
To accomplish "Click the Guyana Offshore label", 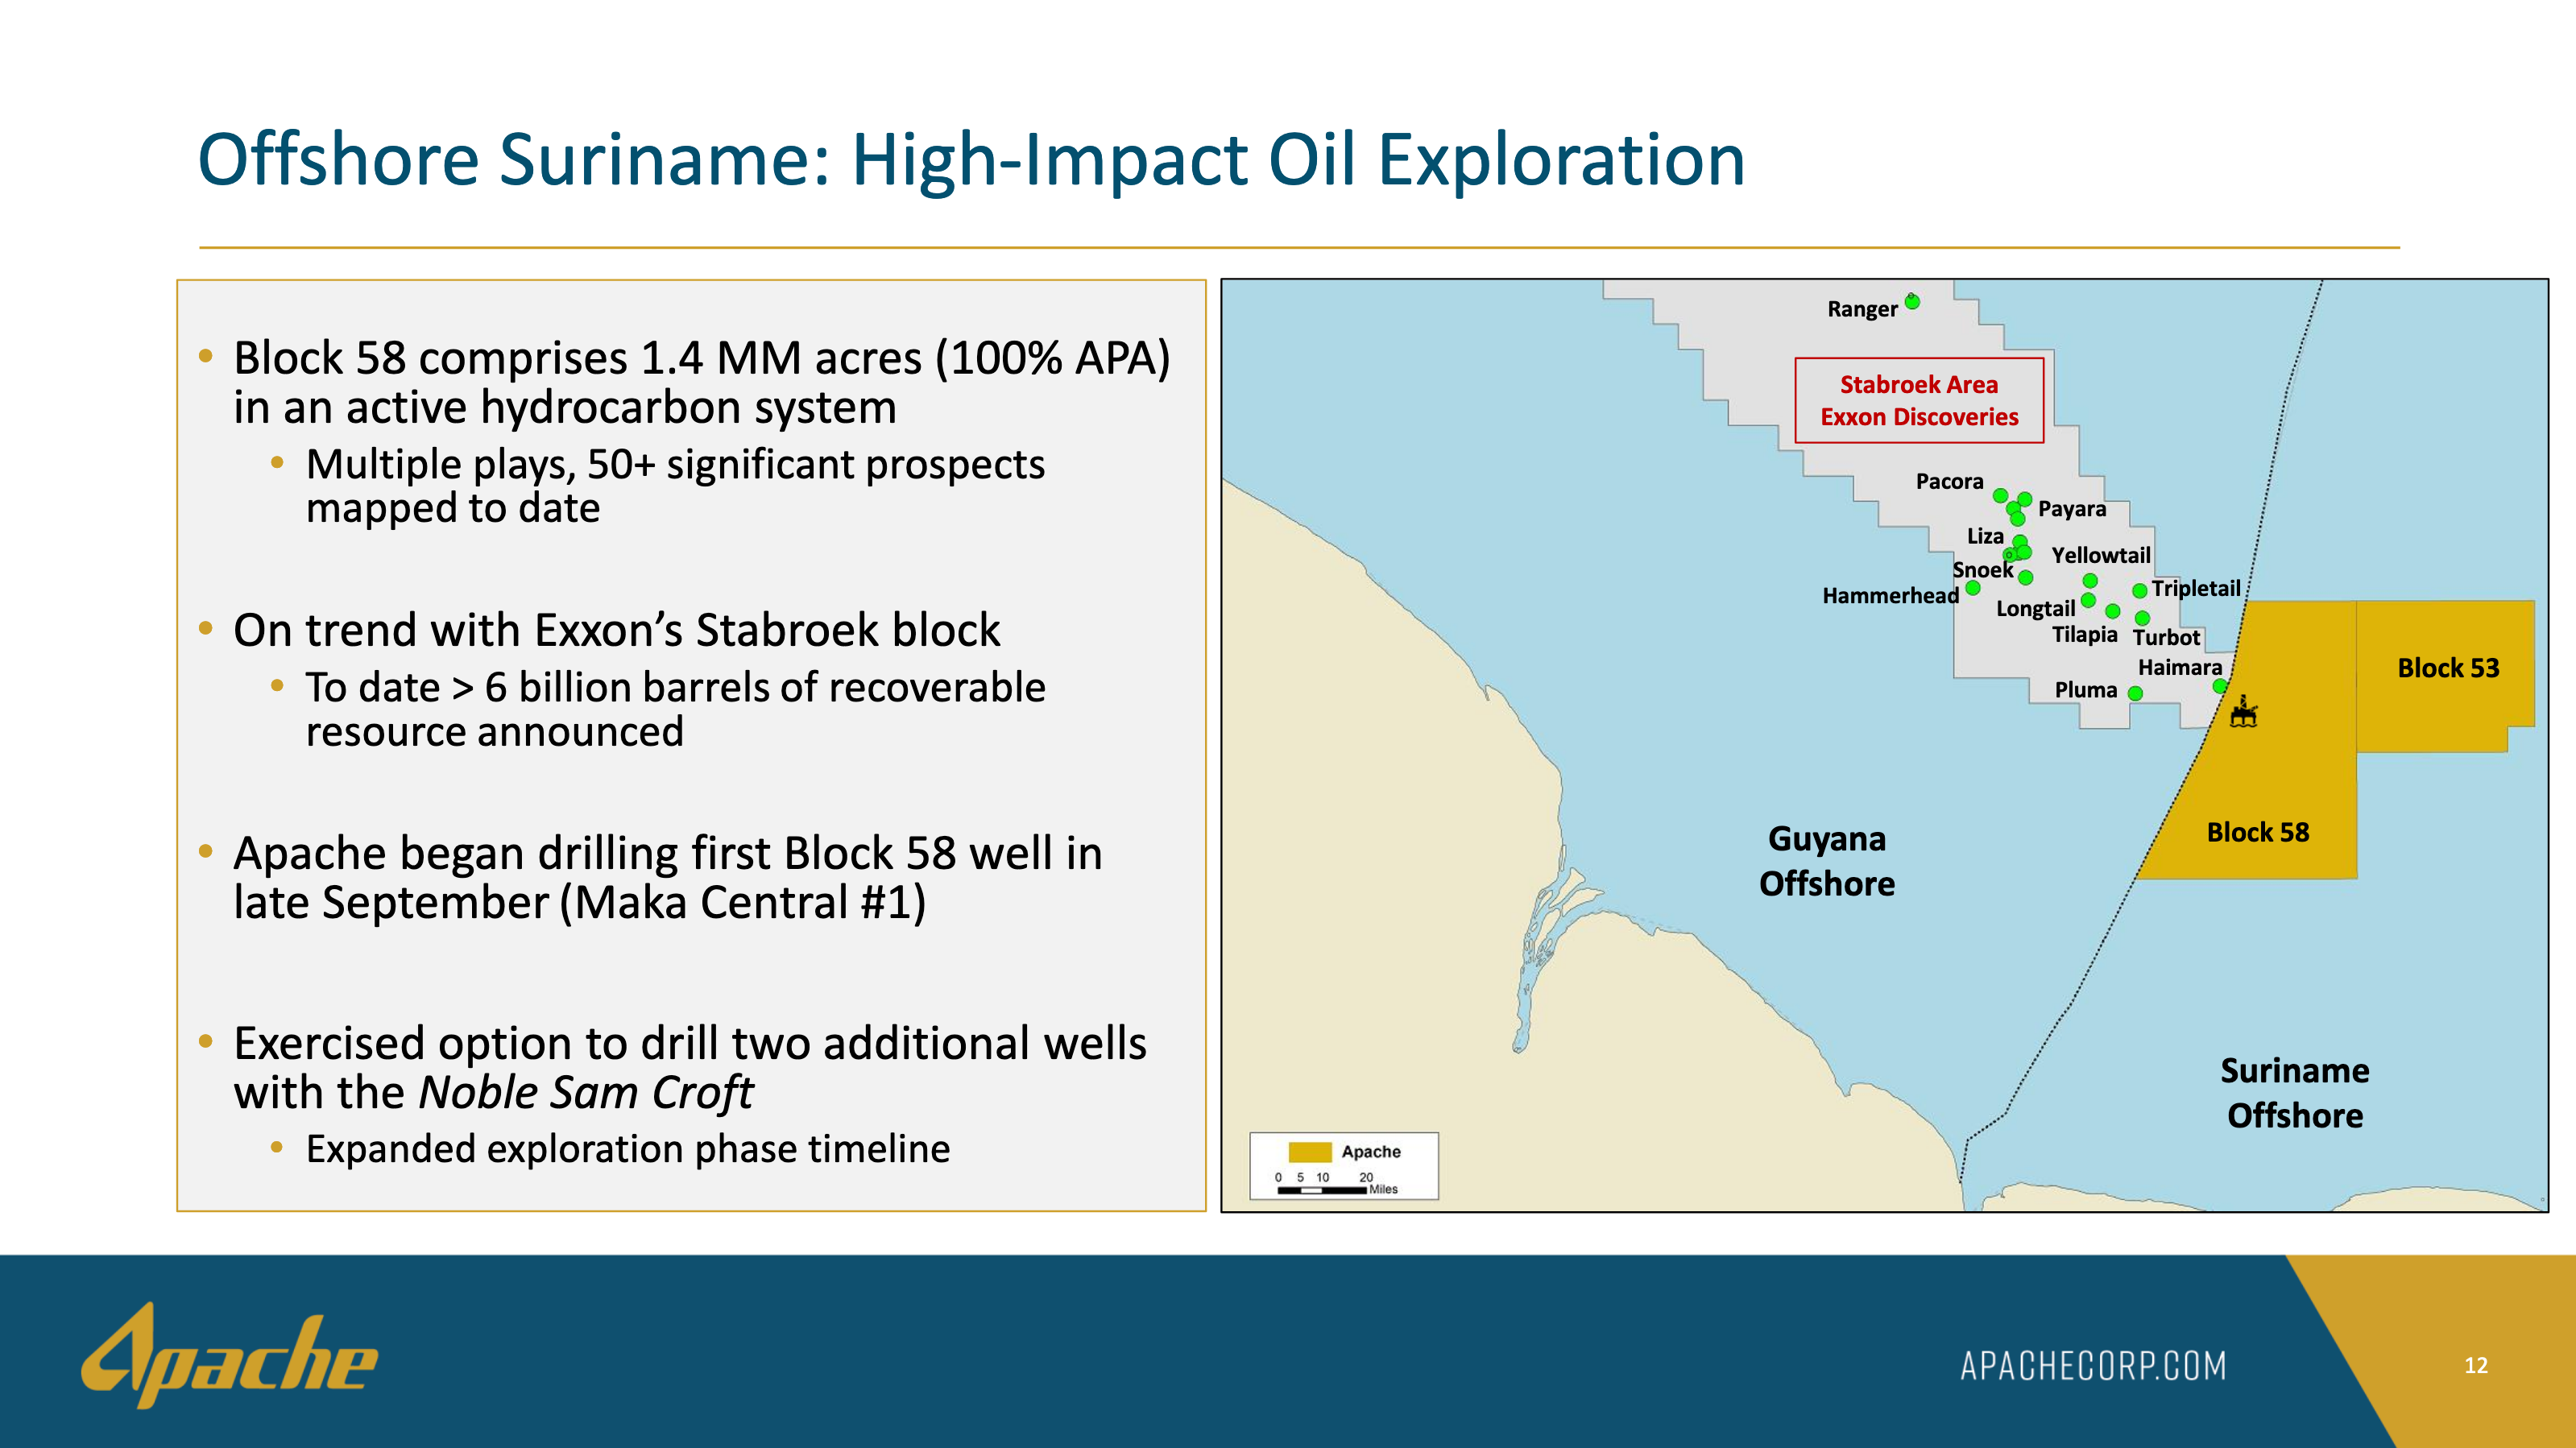I will [x=1827, y=861].
